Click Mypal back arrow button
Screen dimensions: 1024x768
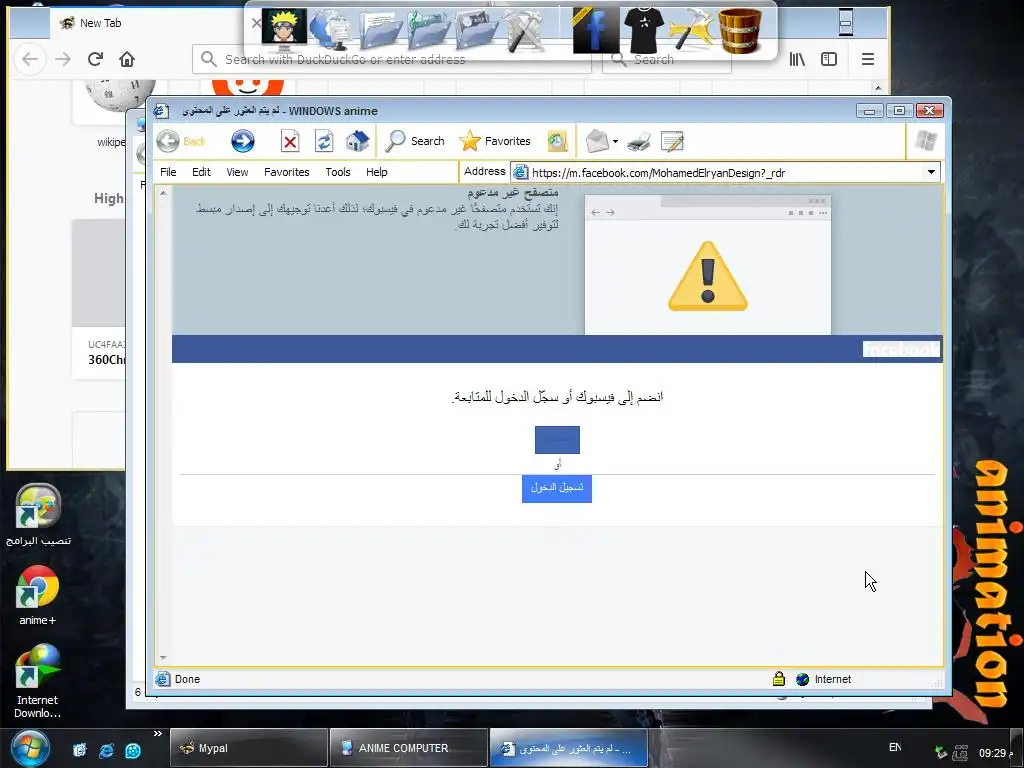click(30, 59)
